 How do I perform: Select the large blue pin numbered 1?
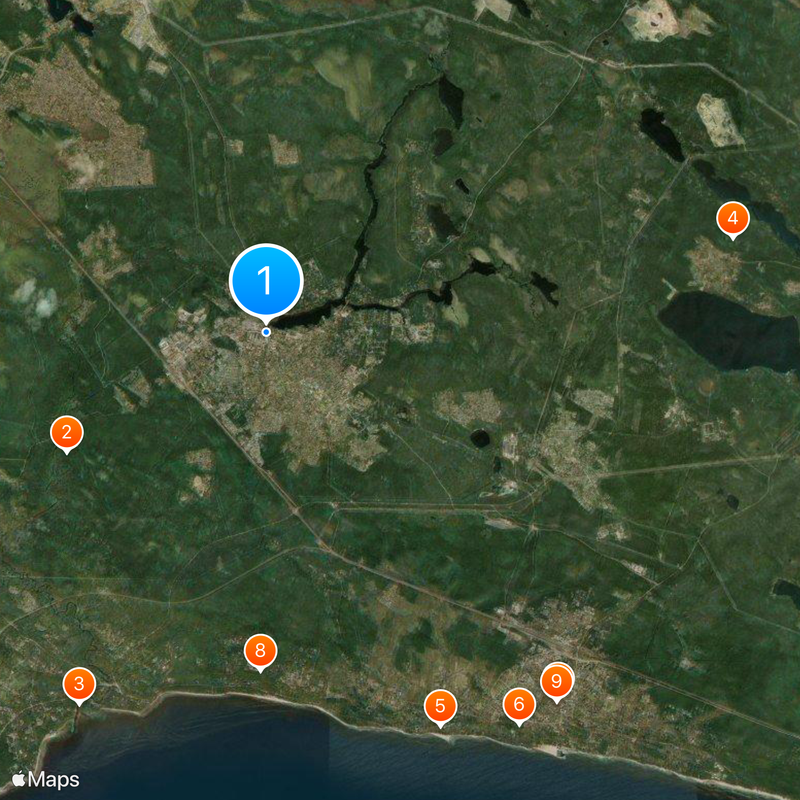pyautogui.click(x=266, y=281)
